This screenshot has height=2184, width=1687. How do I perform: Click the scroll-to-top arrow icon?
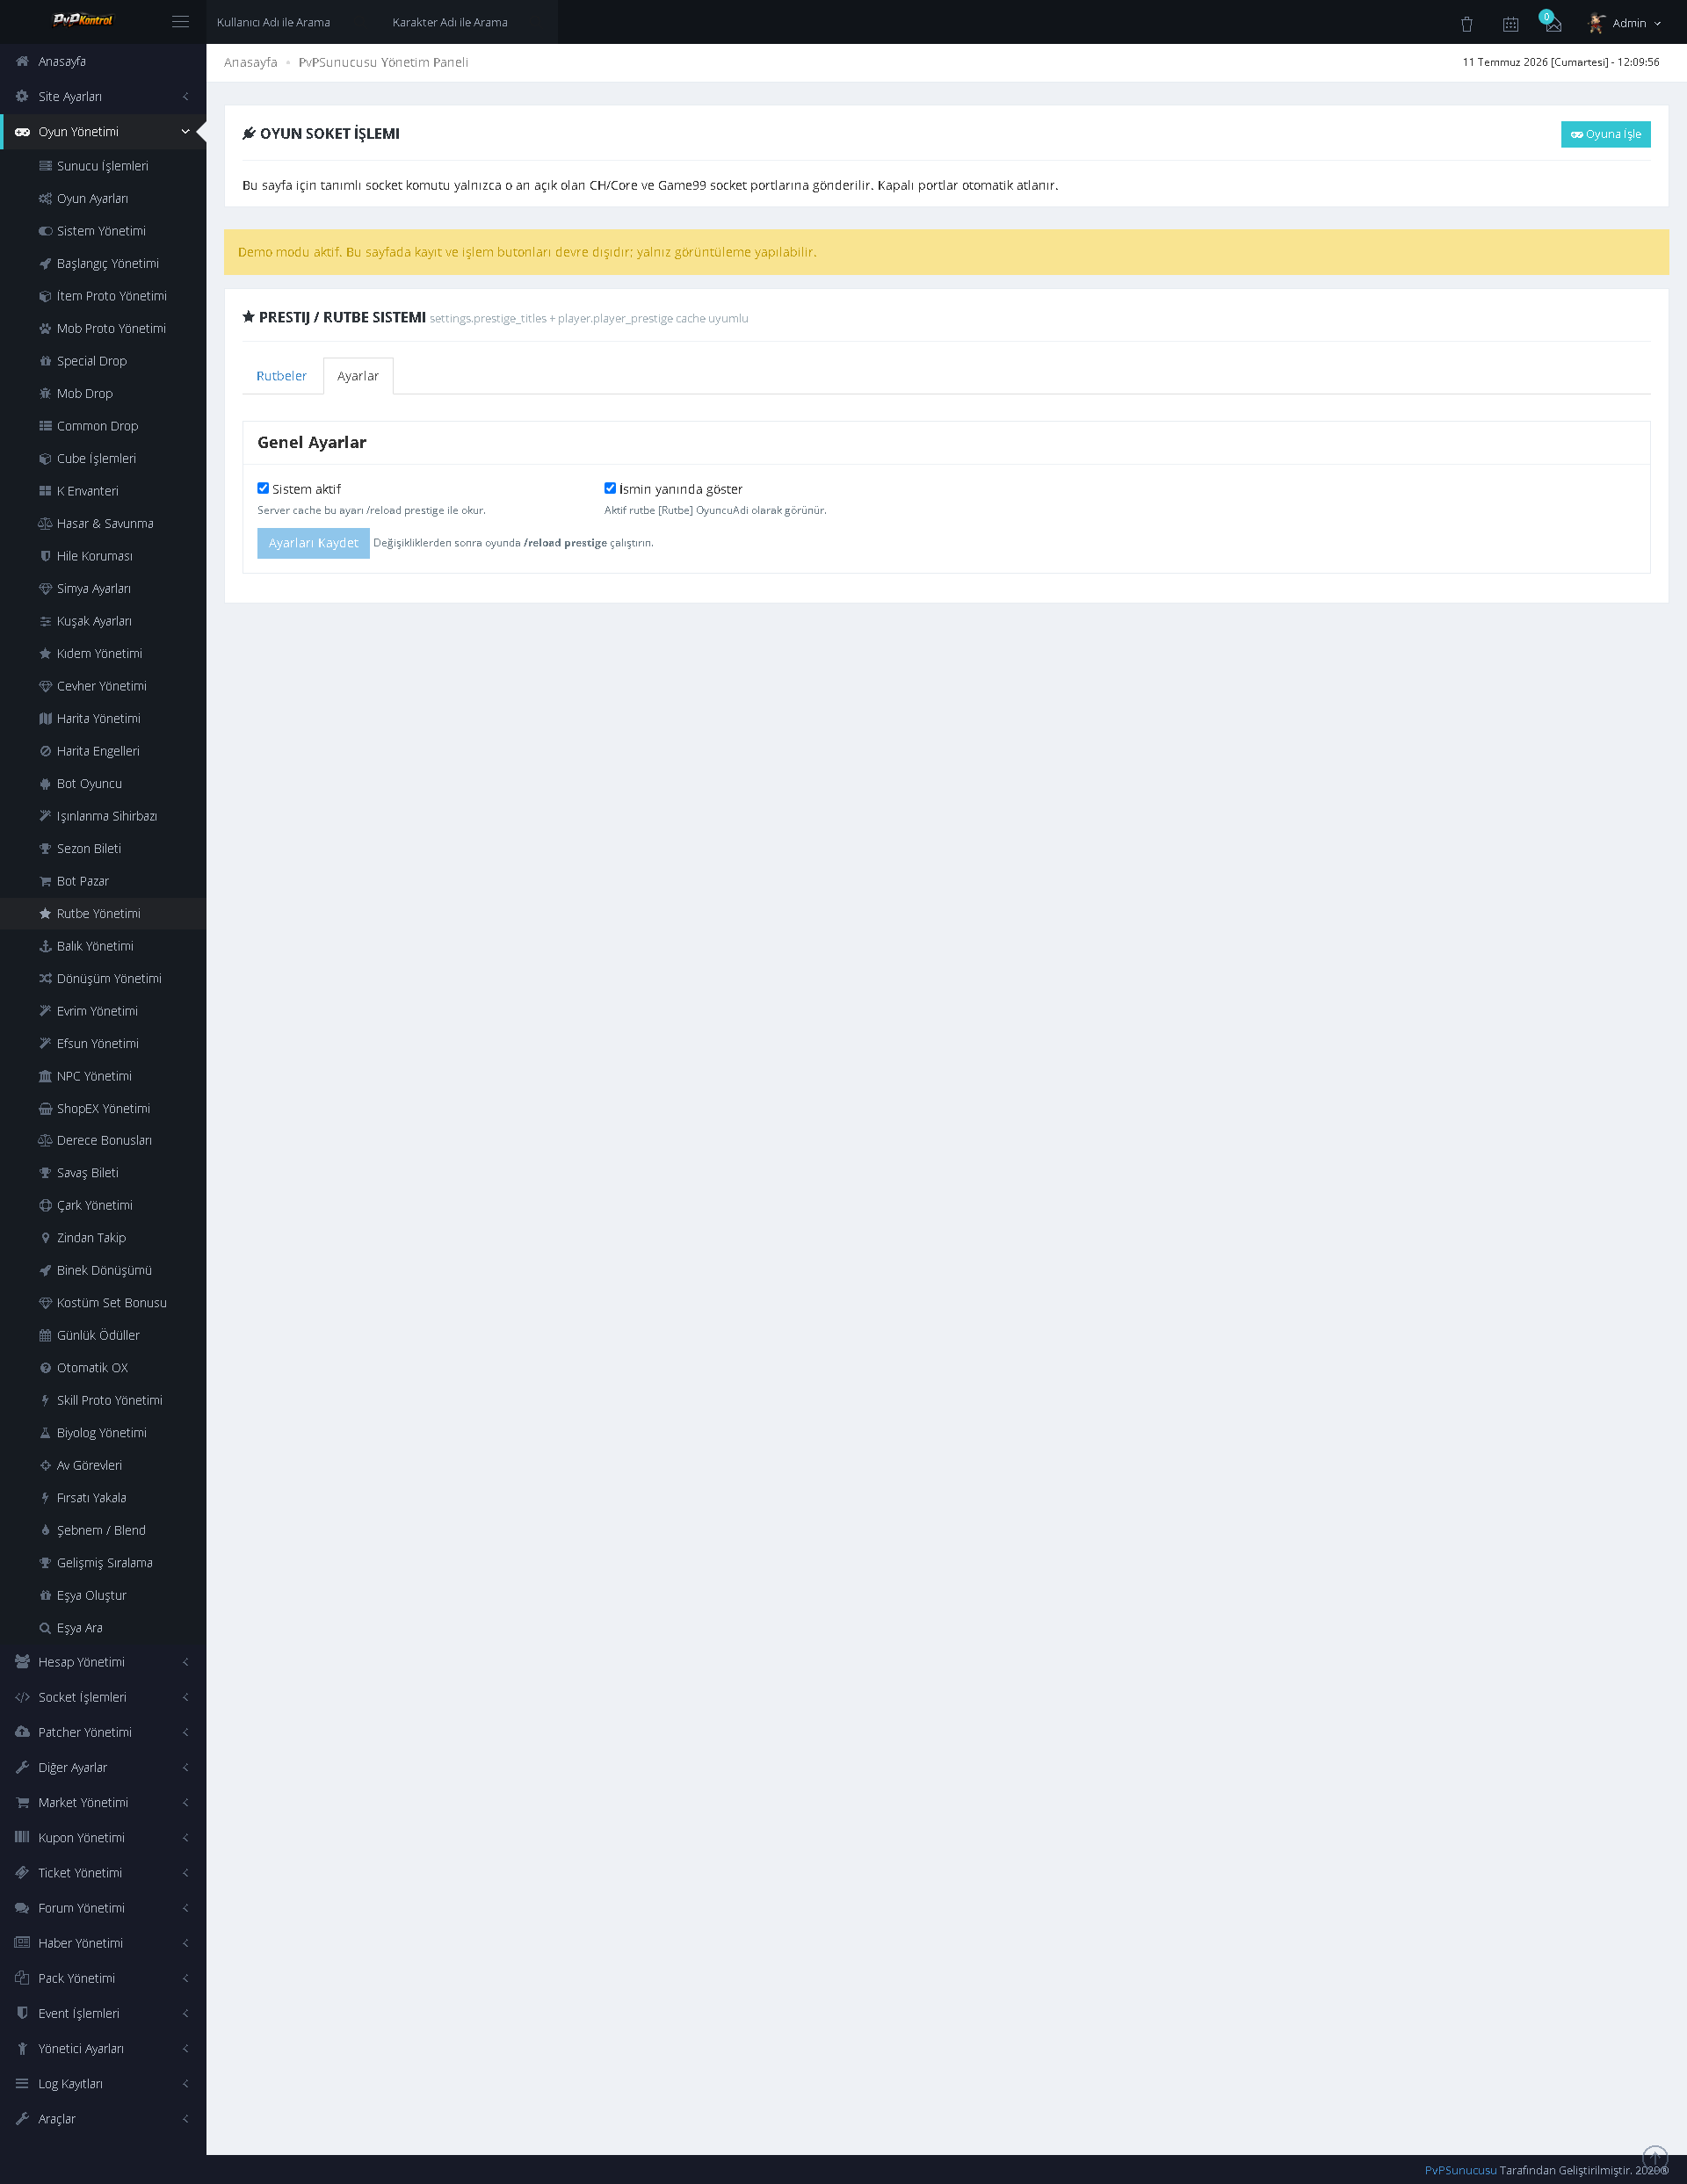(1655, 2158)
